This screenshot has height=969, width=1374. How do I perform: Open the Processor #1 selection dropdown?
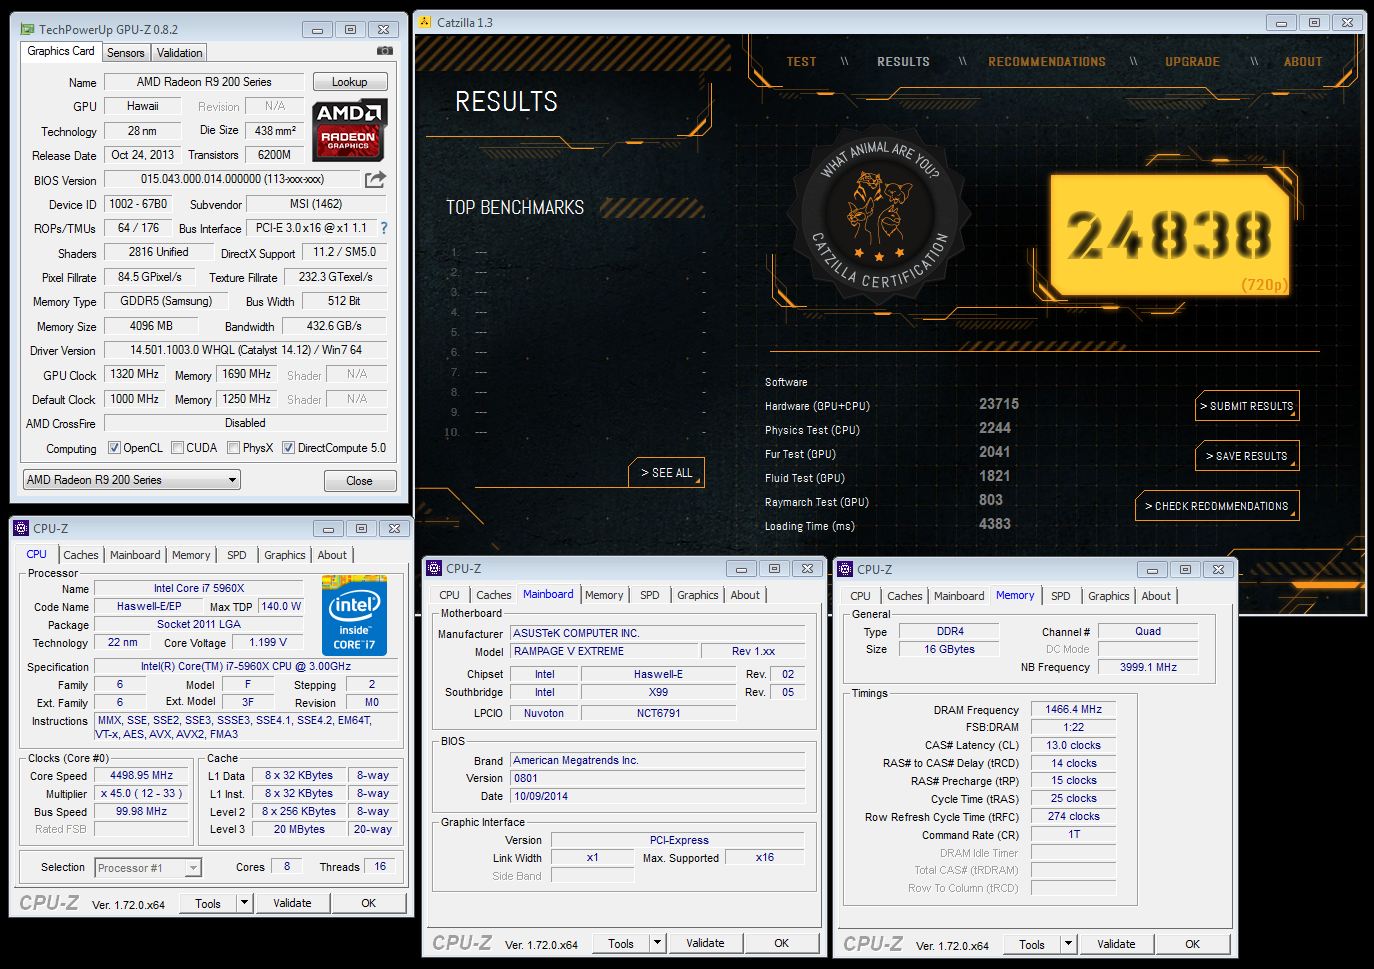[148, 868]
